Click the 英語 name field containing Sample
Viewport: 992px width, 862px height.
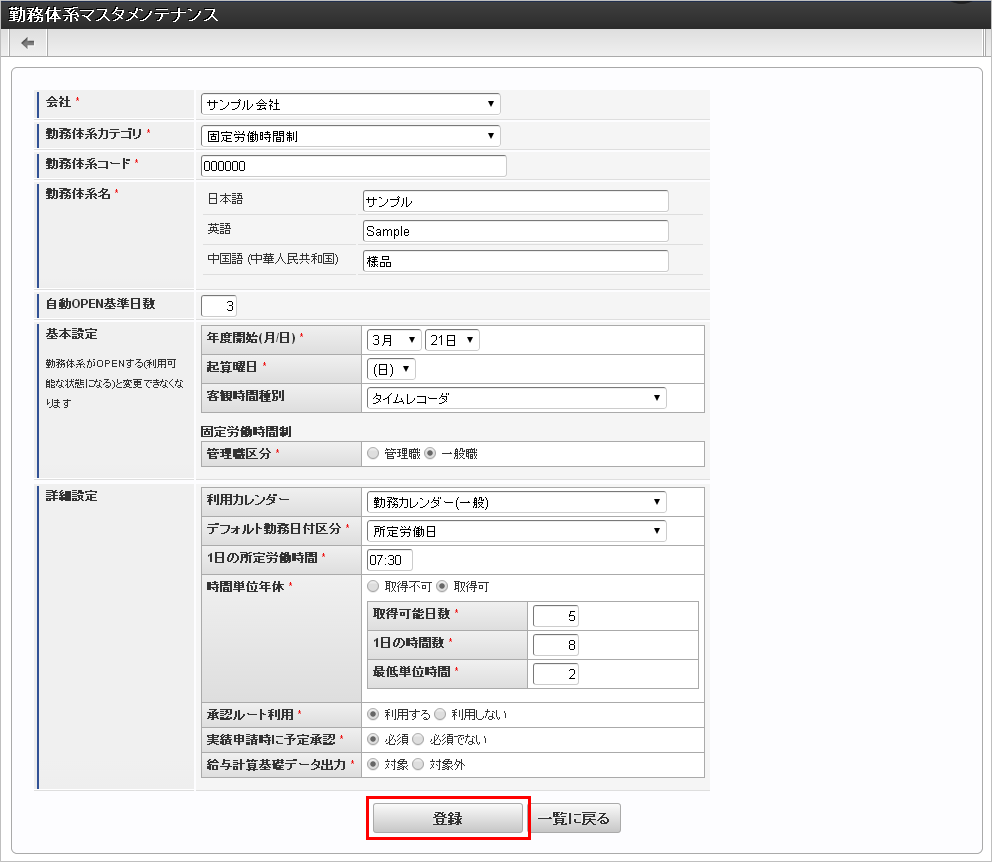coord(516,231)
